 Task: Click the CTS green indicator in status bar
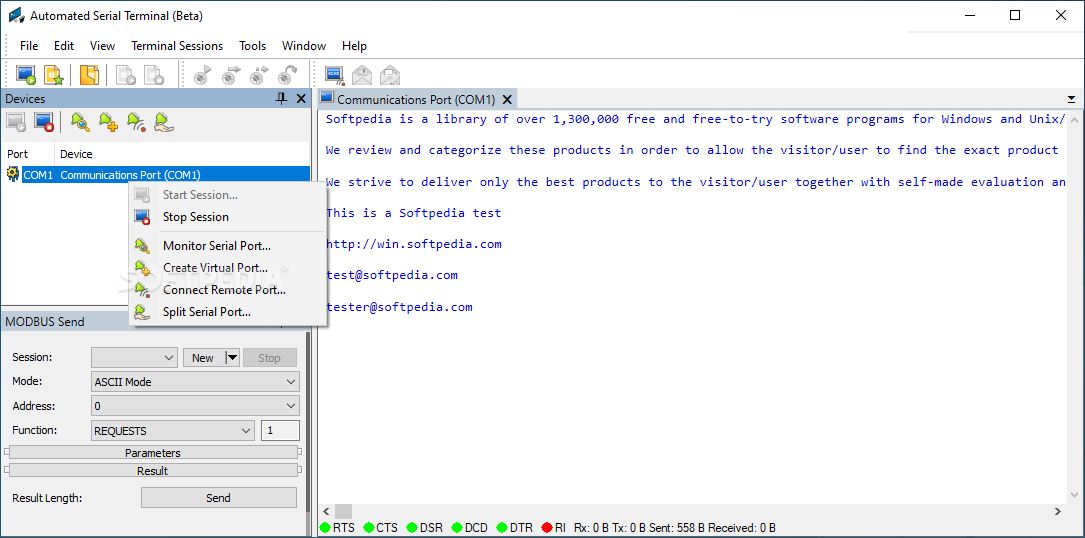point(369,528)
